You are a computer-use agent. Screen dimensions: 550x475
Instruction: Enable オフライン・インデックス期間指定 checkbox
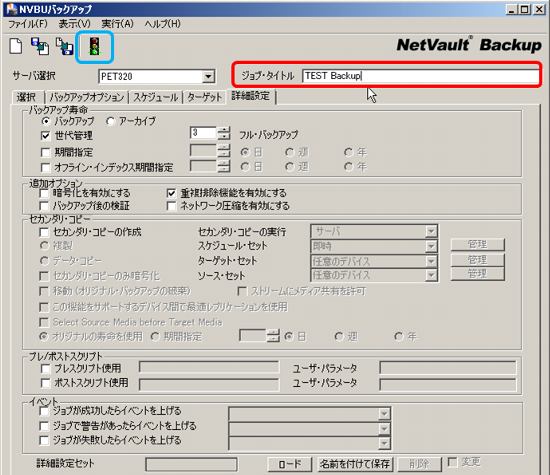(45, 167)
